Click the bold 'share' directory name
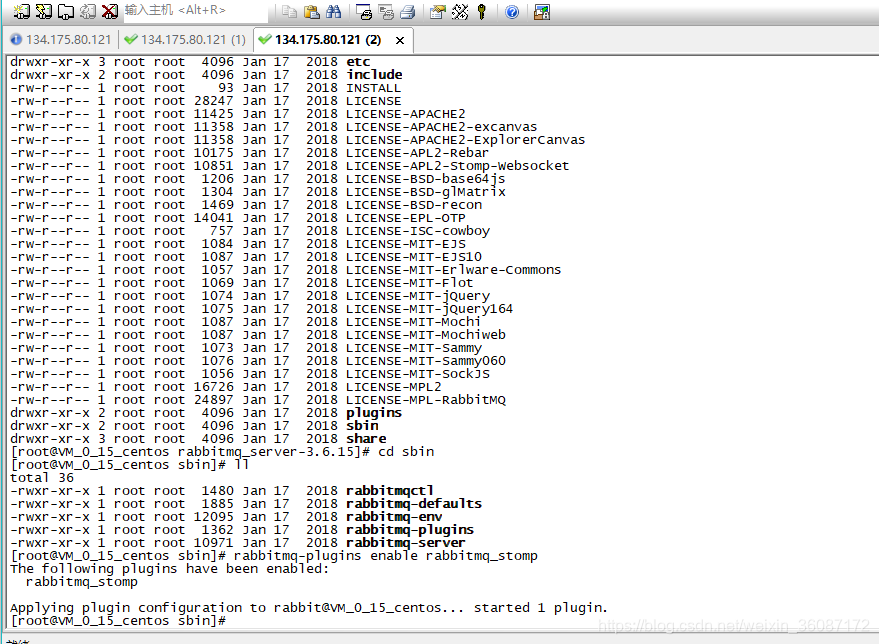Screen dimensions: 879x644 tap(366, 439)
